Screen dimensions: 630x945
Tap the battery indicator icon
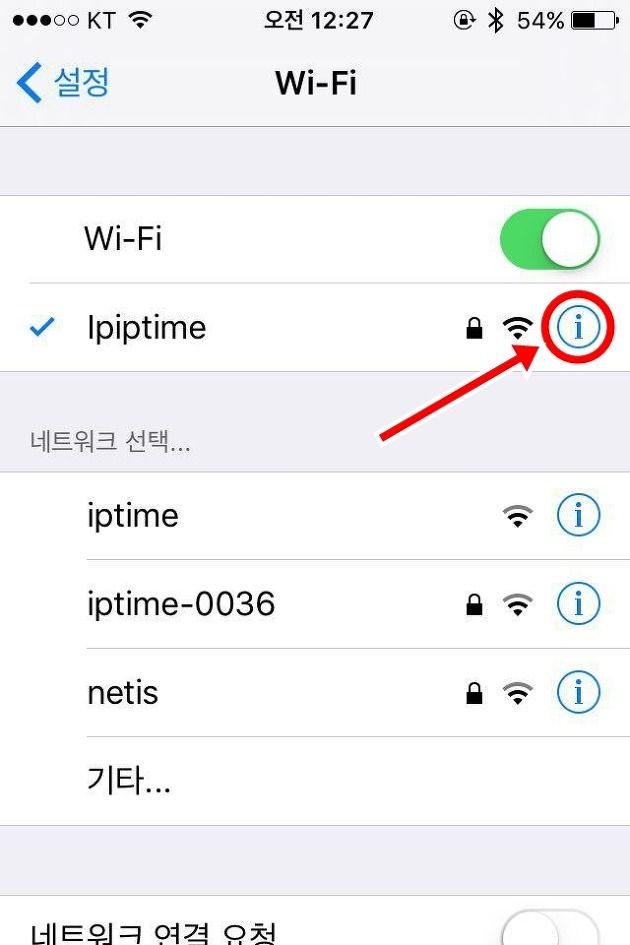pyautogui.click(x=594, y=20)
